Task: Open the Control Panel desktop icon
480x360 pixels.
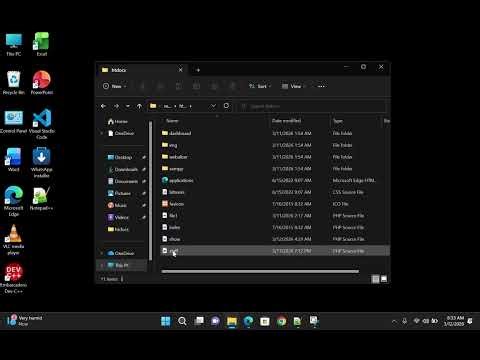Action: tap(14, 122)
